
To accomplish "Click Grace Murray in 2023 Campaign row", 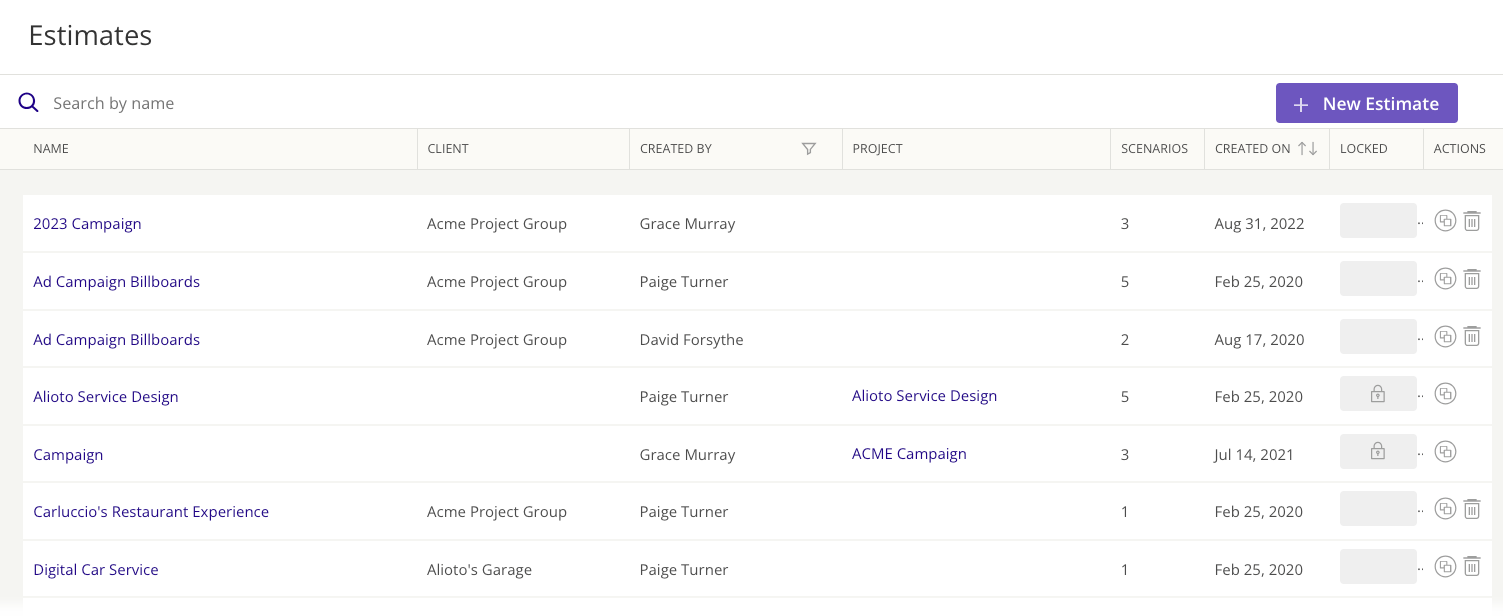I will (x=687, y=224).
